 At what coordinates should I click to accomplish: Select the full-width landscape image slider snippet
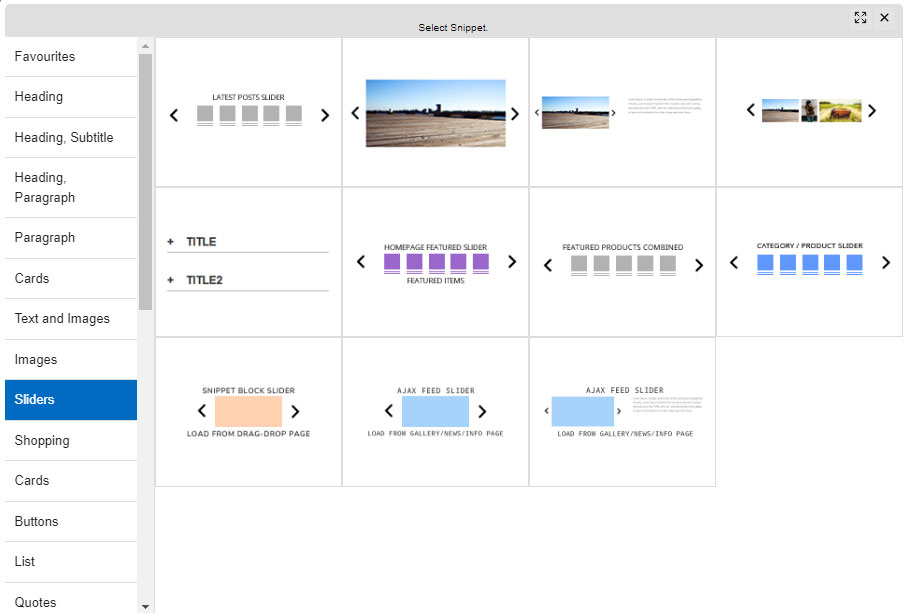click(435, 112)
